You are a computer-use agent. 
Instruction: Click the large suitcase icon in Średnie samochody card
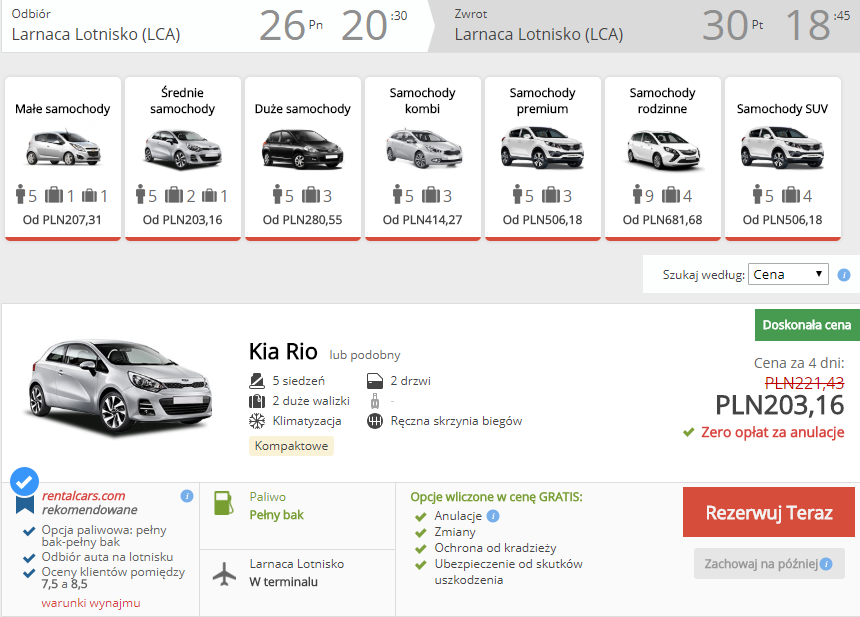tap(174, 195)
